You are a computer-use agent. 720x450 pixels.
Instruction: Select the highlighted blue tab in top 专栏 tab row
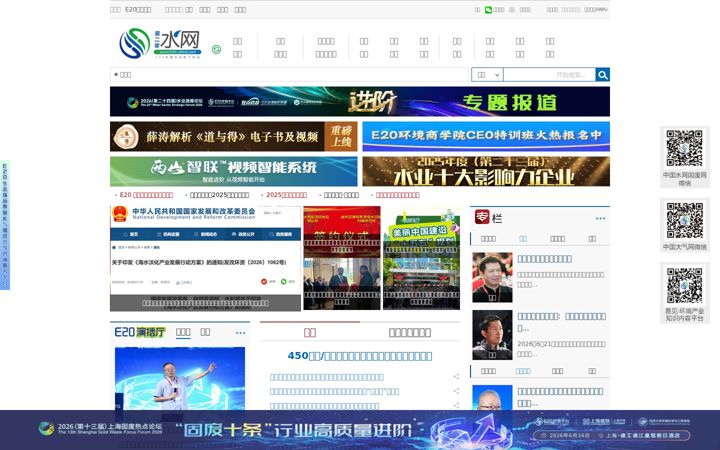pyautogui.click(x=523, y=238)
